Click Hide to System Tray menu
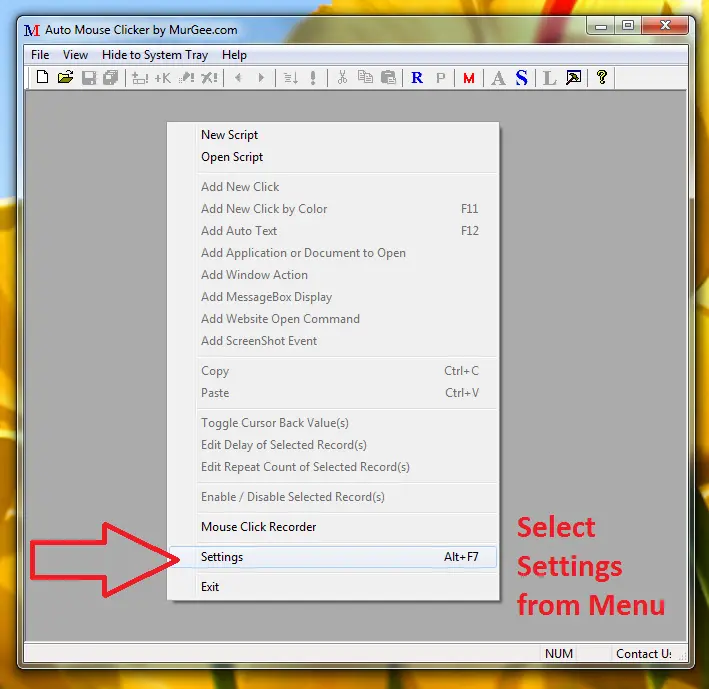 point(155,55)
